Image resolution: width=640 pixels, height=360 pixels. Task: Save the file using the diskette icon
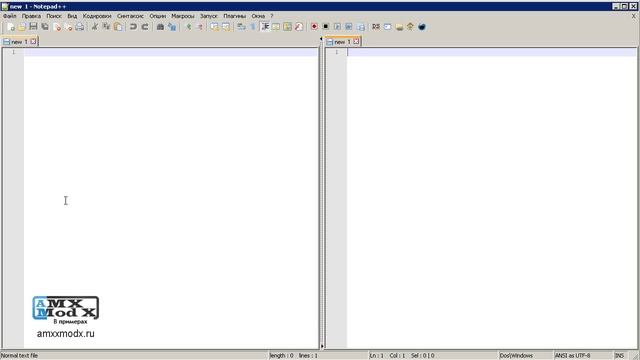33,27
